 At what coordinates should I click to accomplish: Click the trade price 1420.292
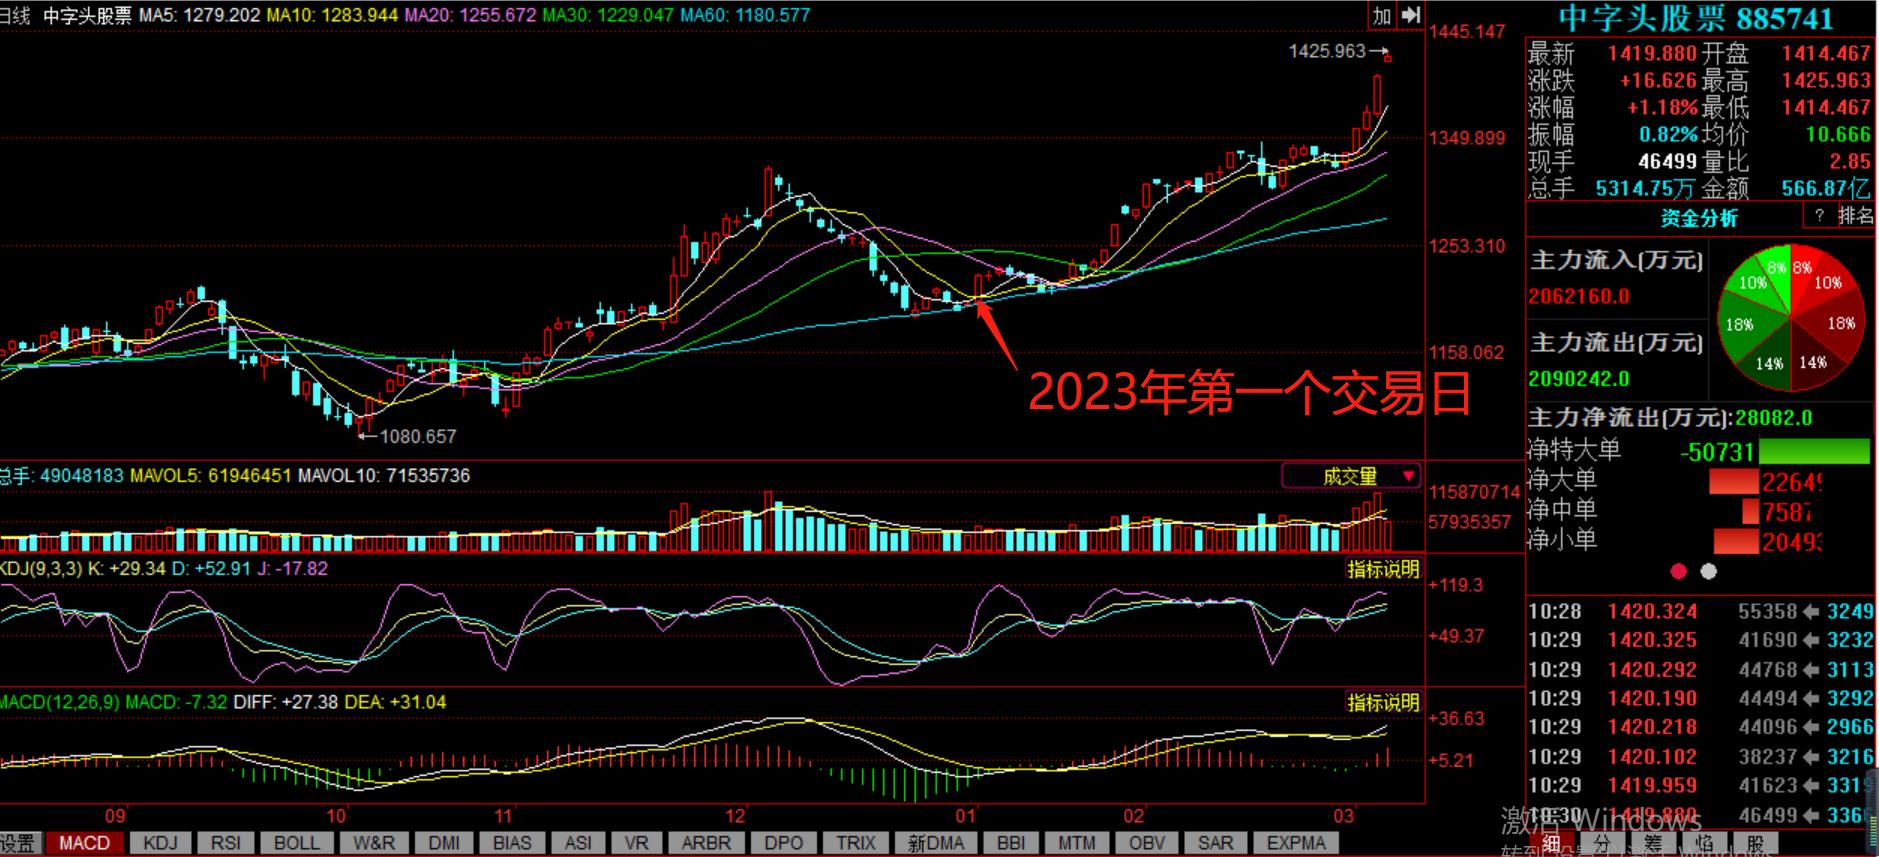tap(1652, 669)
